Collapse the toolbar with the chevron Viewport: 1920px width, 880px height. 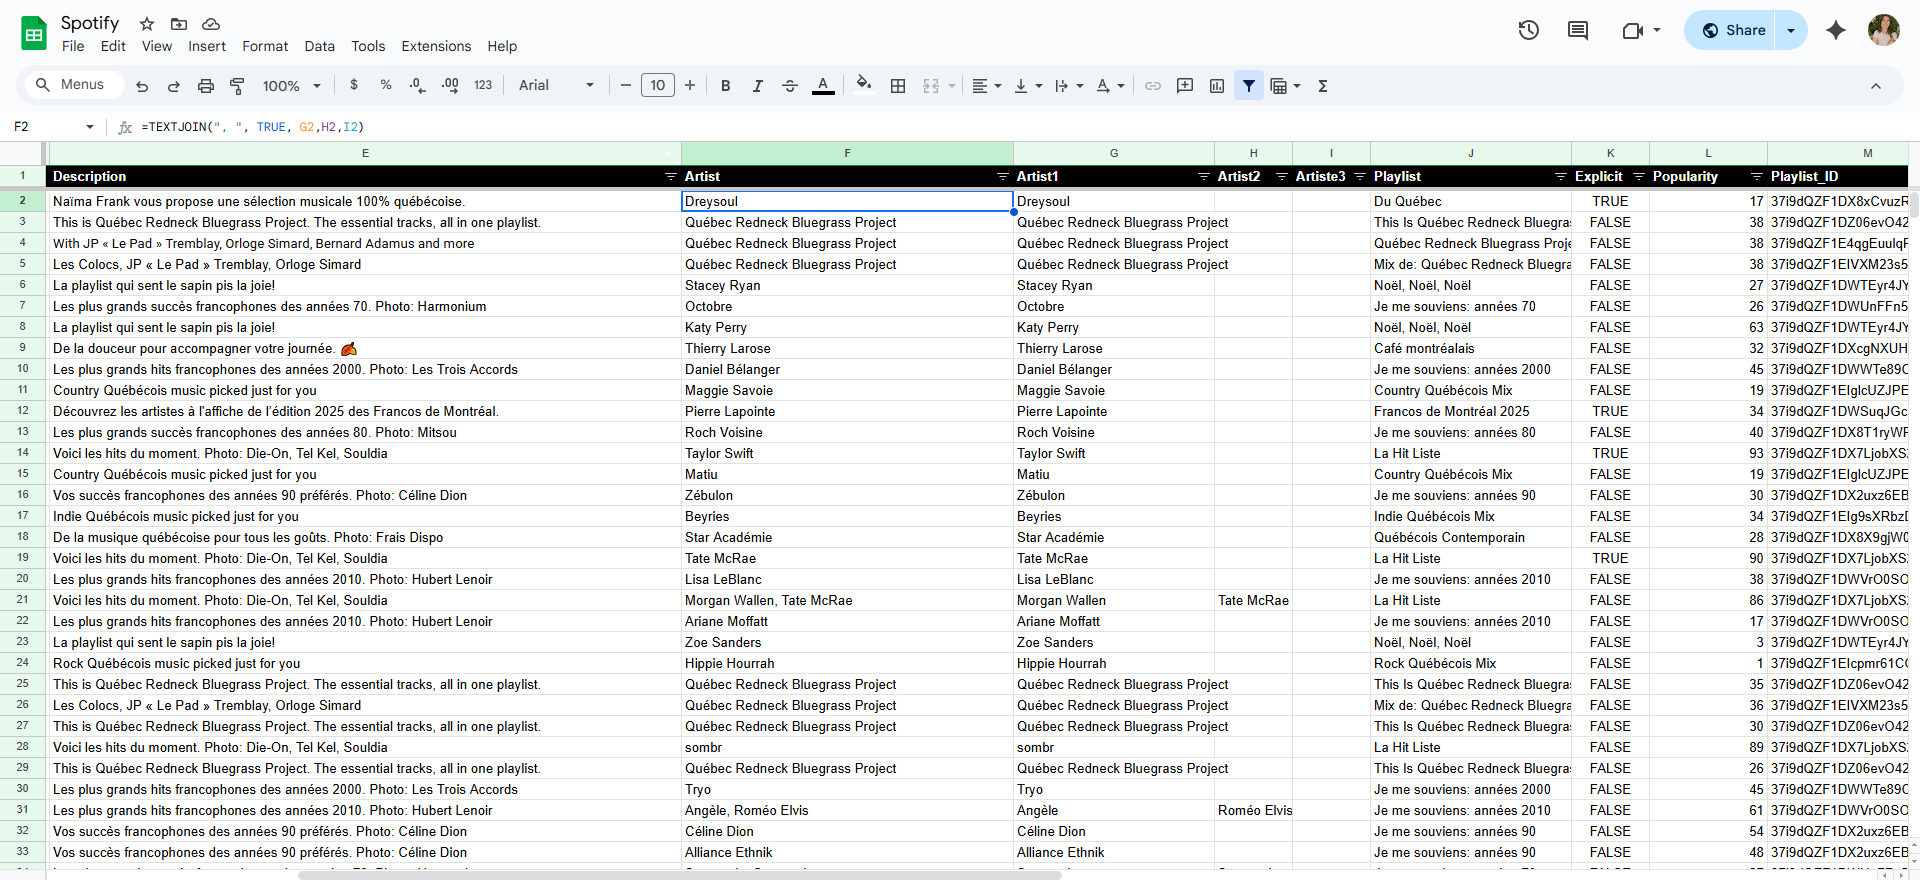click(1876, 86)
